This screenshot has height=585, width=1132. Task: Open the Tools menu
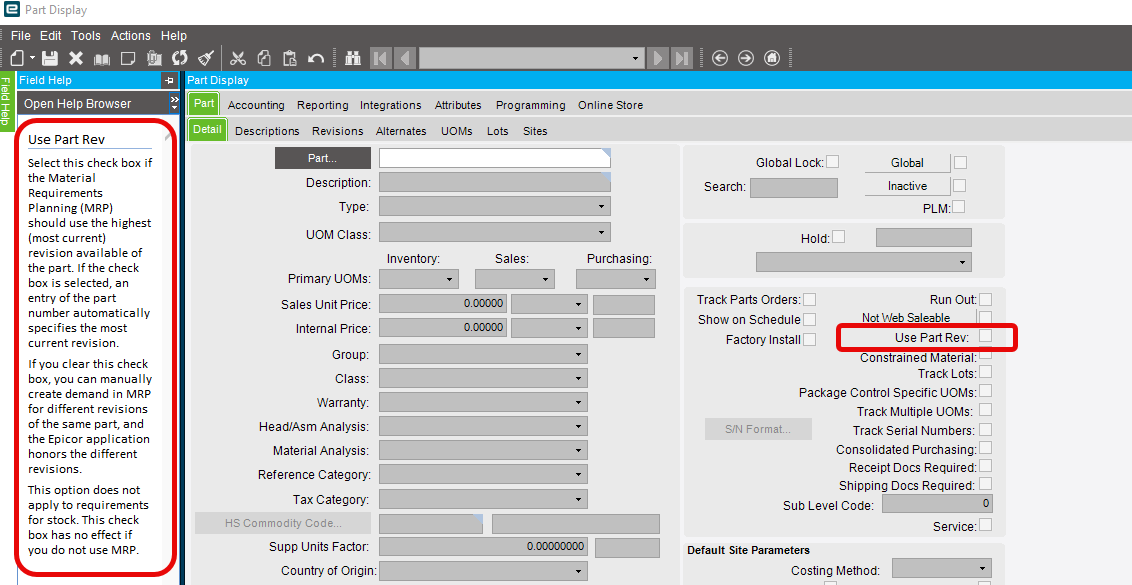coord(85,35)
